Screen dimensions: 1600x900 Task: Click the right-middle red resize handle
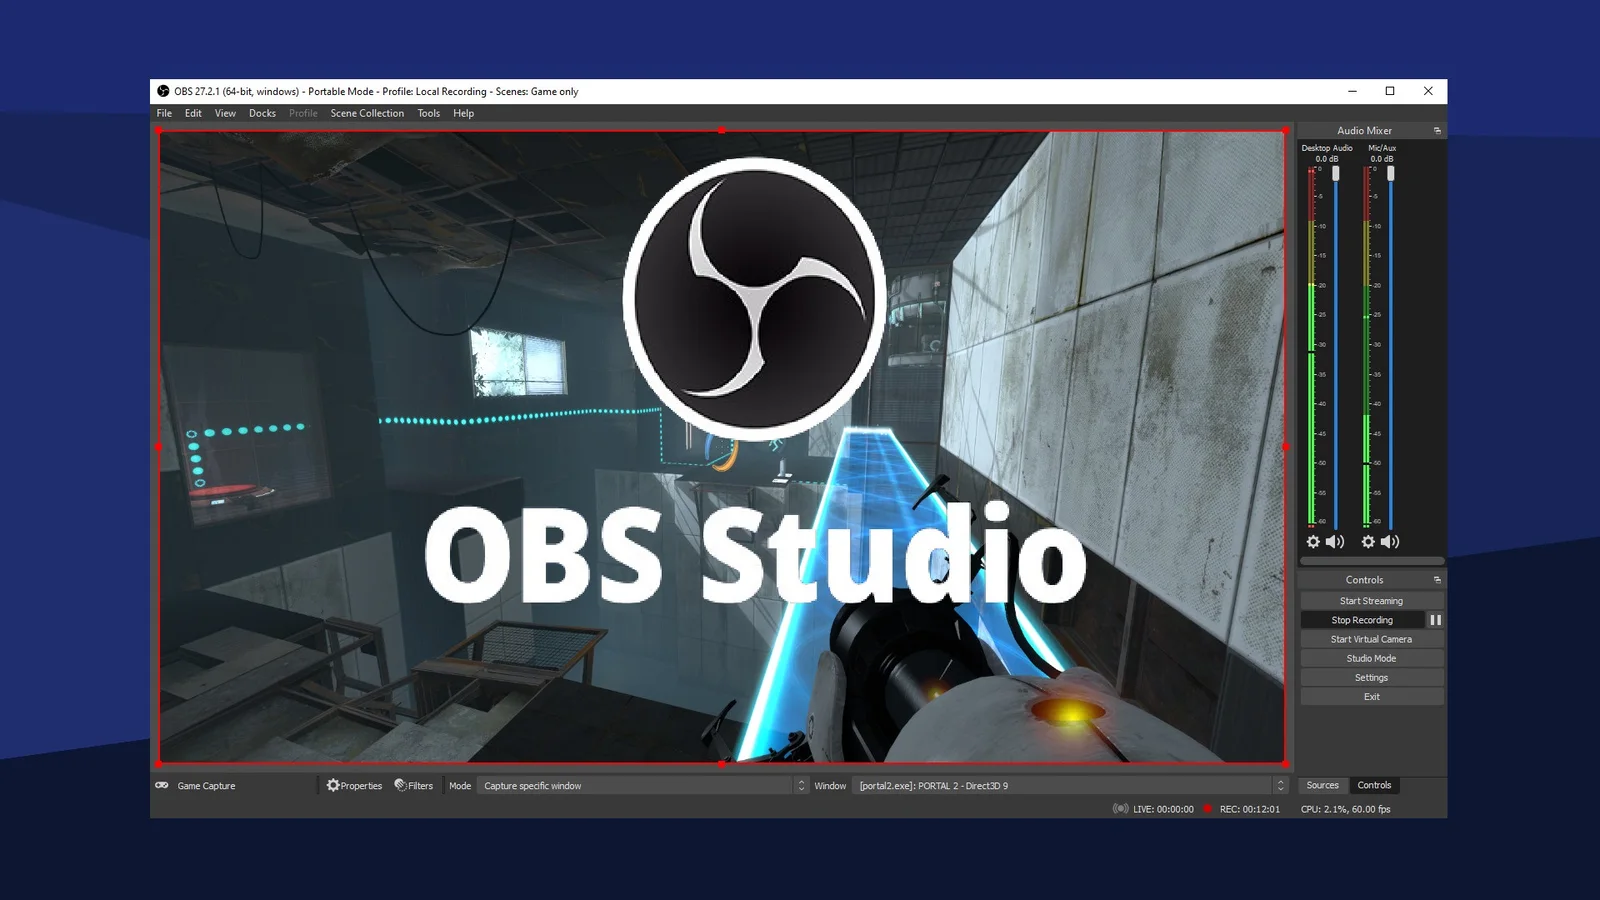pos(1285,447)
